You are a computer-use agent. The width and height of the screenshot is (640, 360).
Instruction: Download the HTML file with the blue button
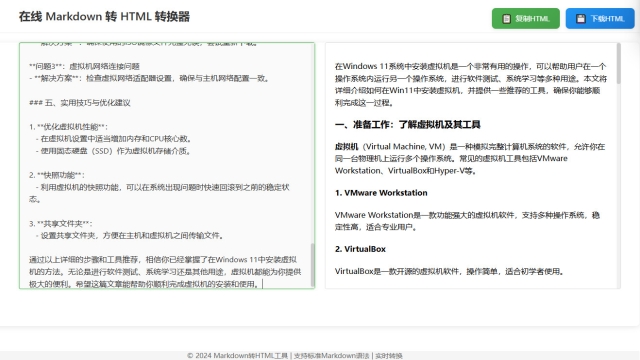pyautogui.click(x=600, y=18)
